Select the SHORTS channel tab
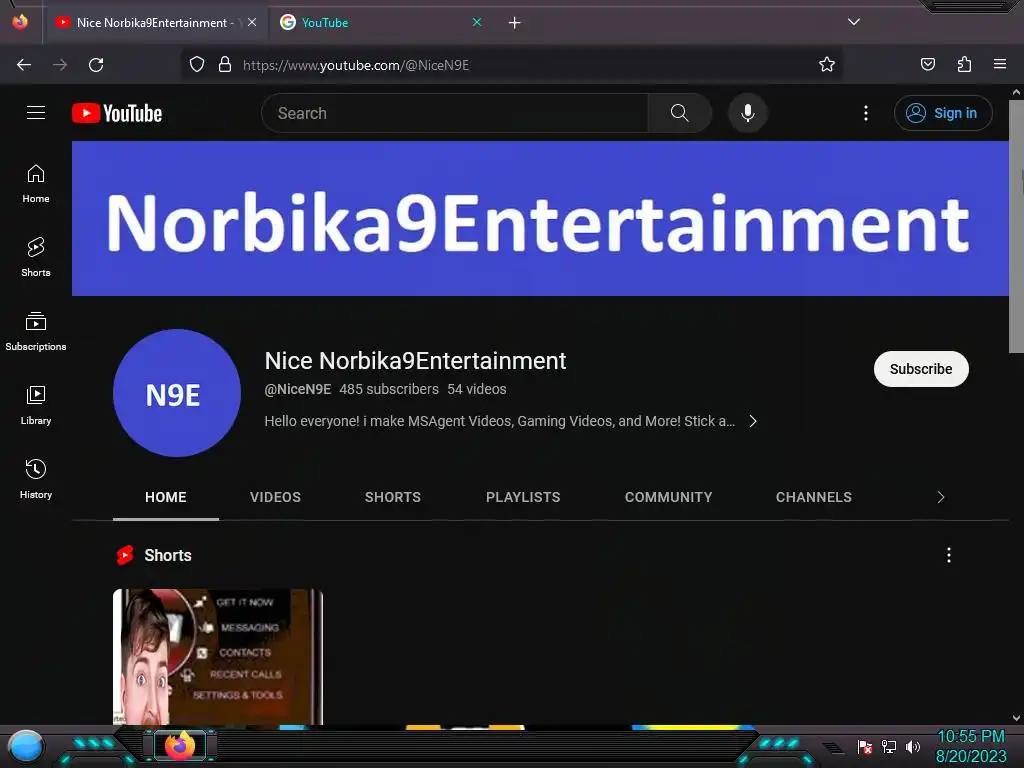Image resolution: width=1024 pixels, height=768 pixels. [392, 497]
